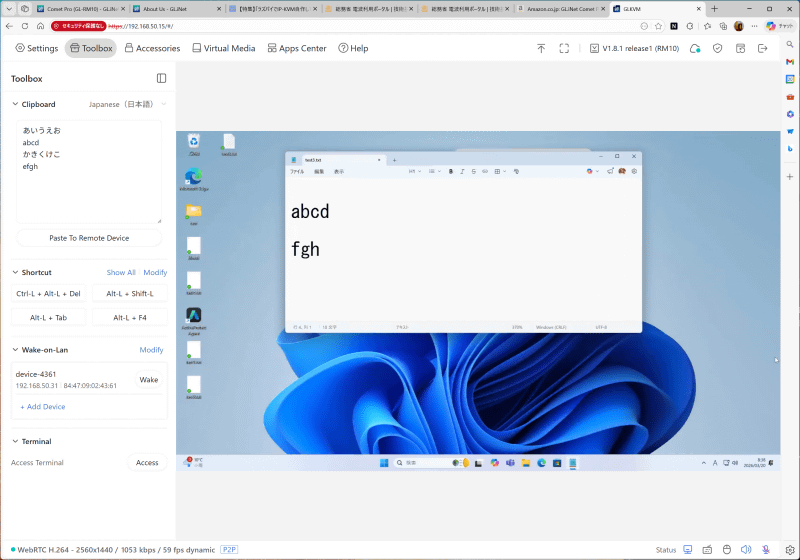This screenshot has width=800, height=560.
Task: Open the cloud service status icon
Action: coord(695,48)
